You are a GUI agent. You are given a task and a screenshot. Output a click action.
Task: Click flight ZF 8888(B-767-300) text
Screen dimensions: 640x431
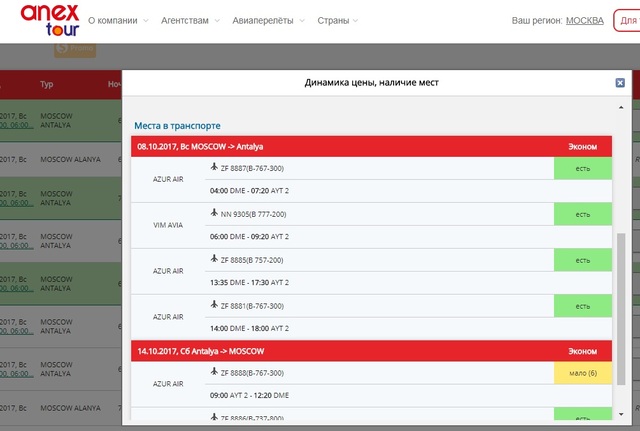252,373
